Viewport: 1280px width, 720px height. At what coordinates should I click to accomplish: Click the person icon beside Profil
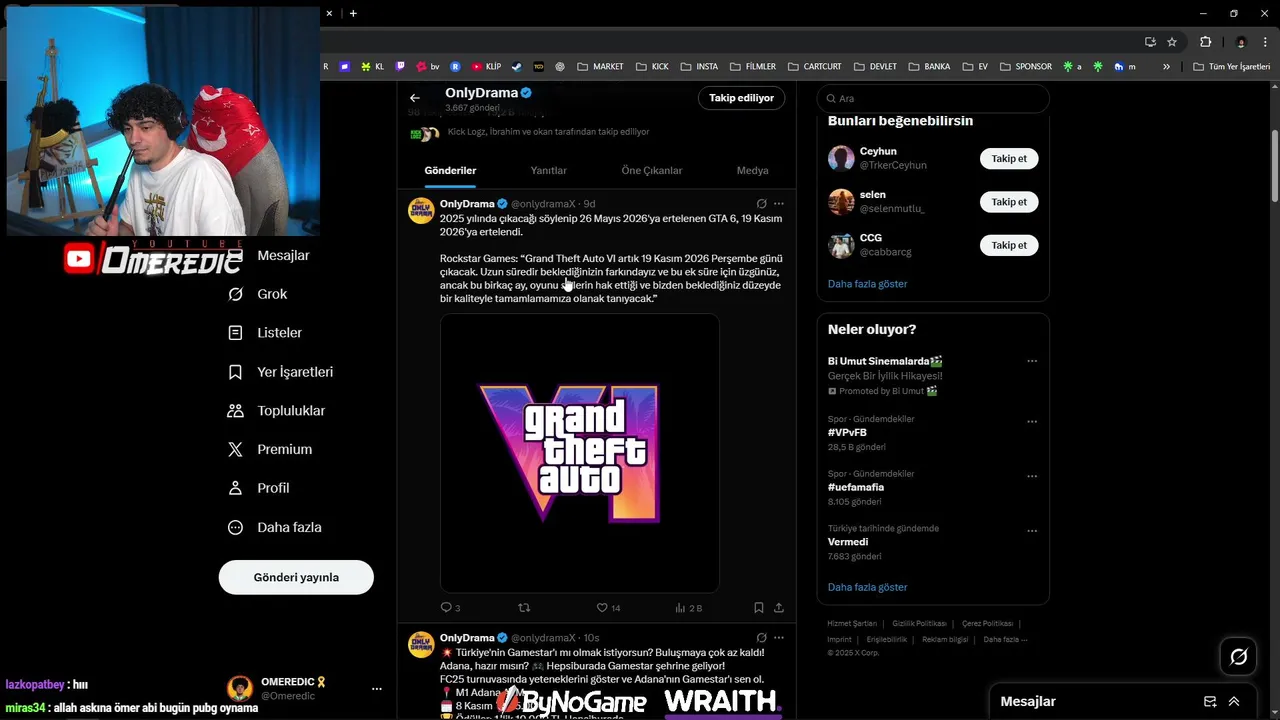tap(235, 488)
